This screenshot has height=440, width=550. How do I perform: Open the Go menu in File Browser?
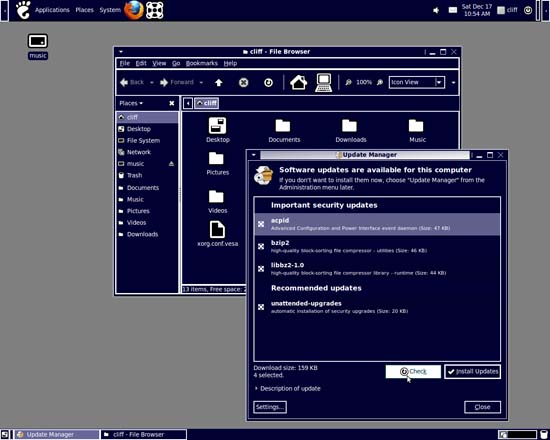pyautogui.click(x=176, y=63)
